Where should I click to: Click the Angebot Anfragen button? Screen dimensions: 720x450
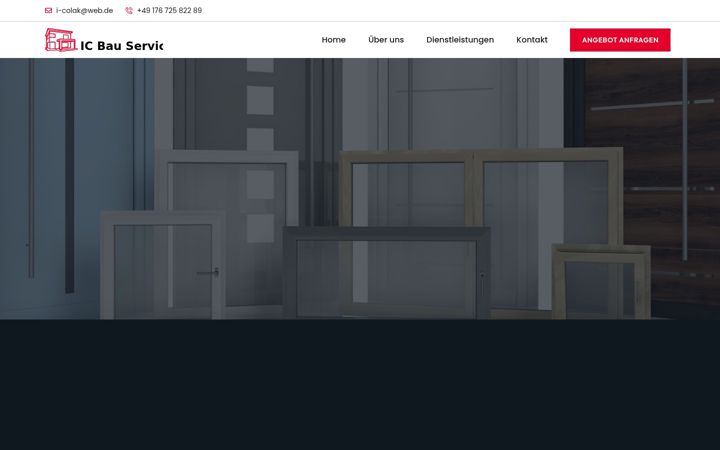(x=620, y=40)
